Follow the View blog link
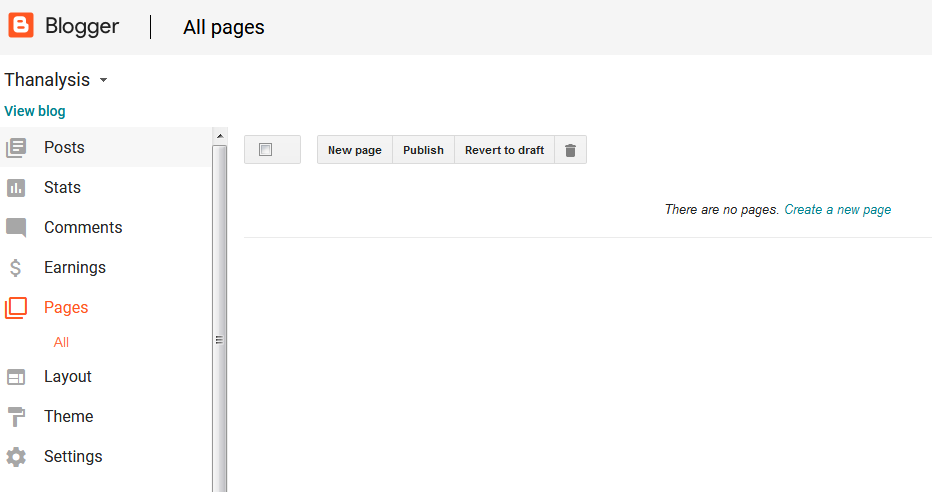 point(35,111)
